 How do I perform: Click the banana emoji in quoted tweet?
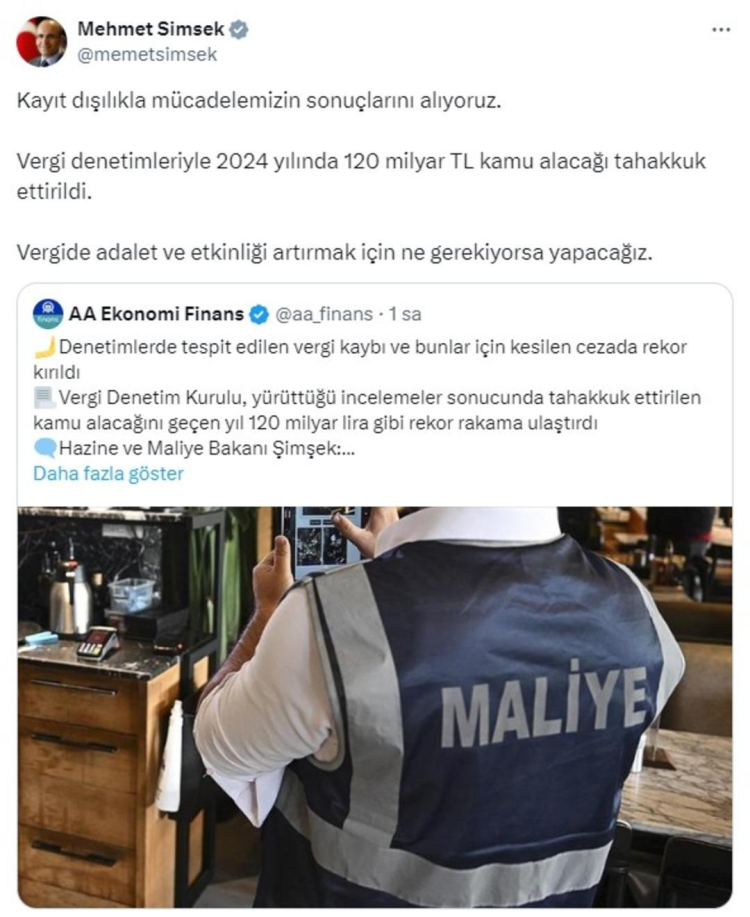[45, 347]
